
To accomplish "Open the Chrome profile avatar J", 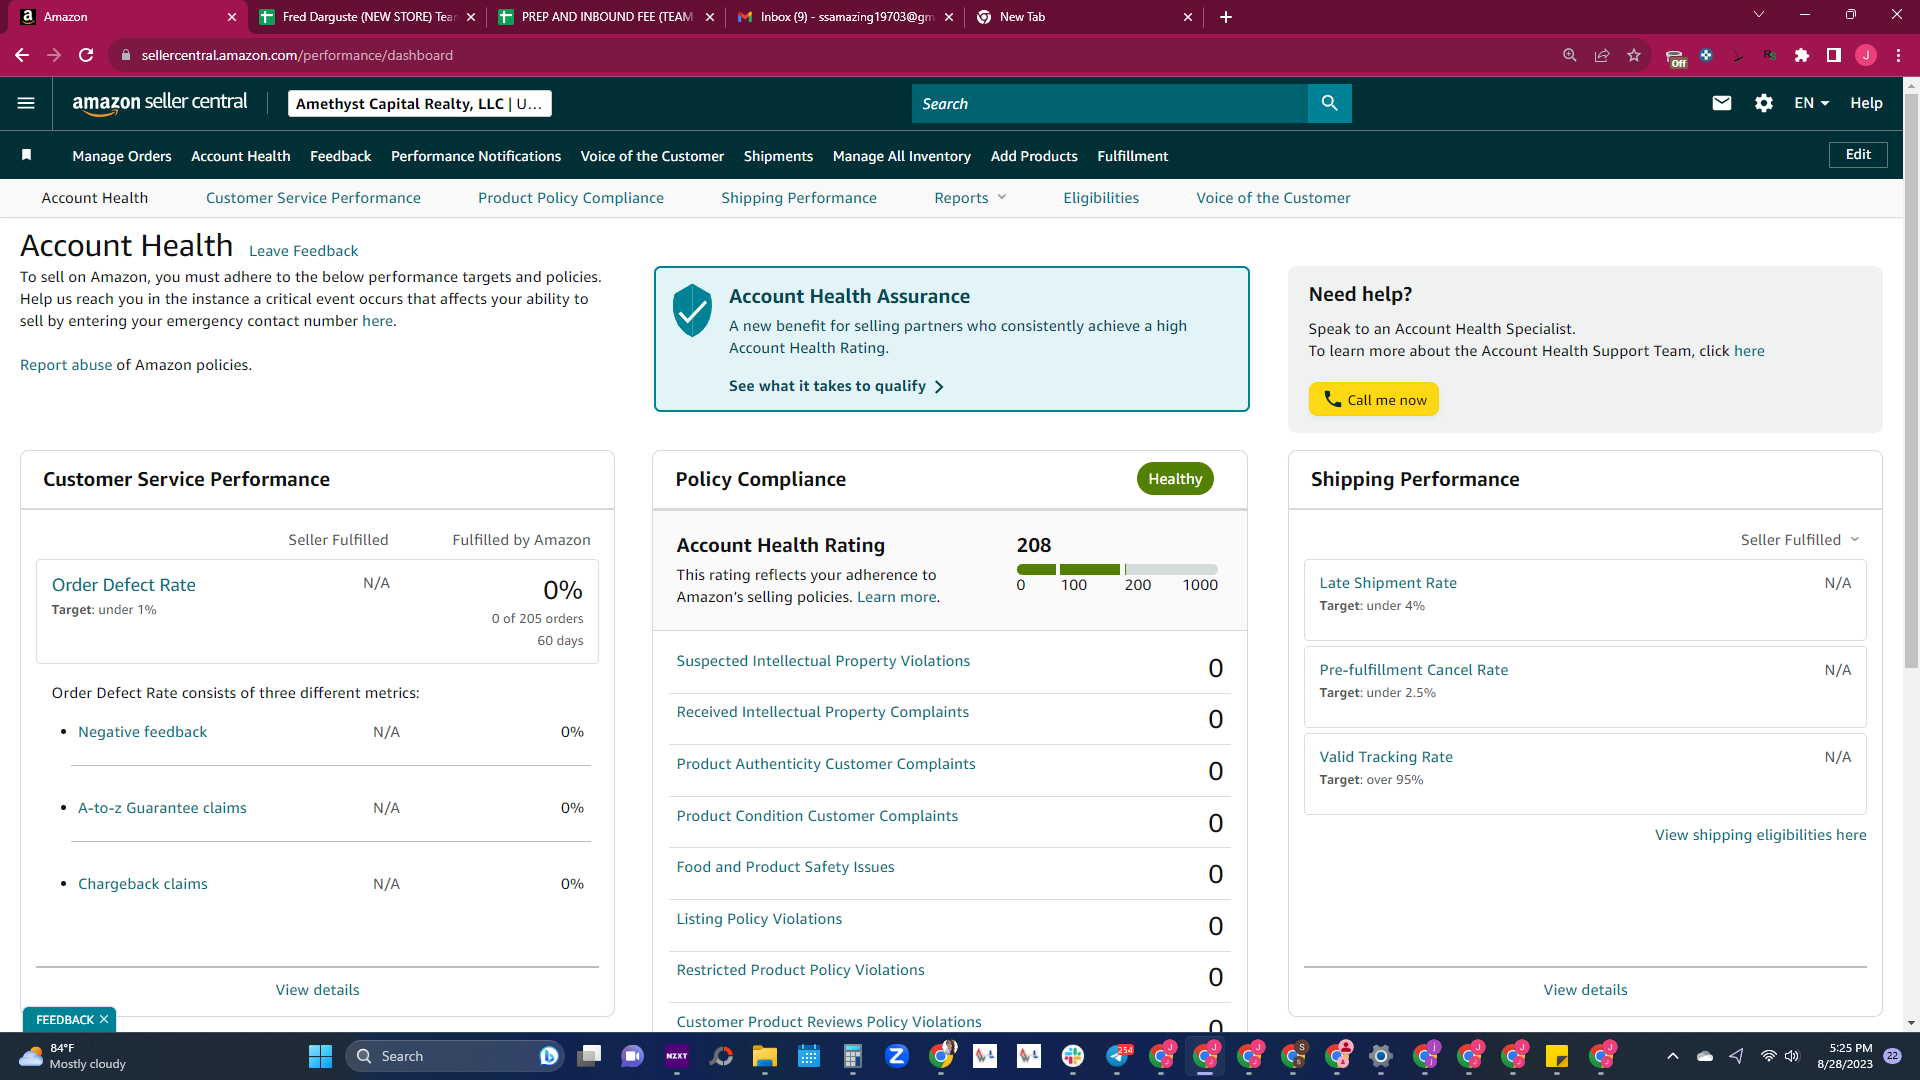I will [x=1866, y=55].
